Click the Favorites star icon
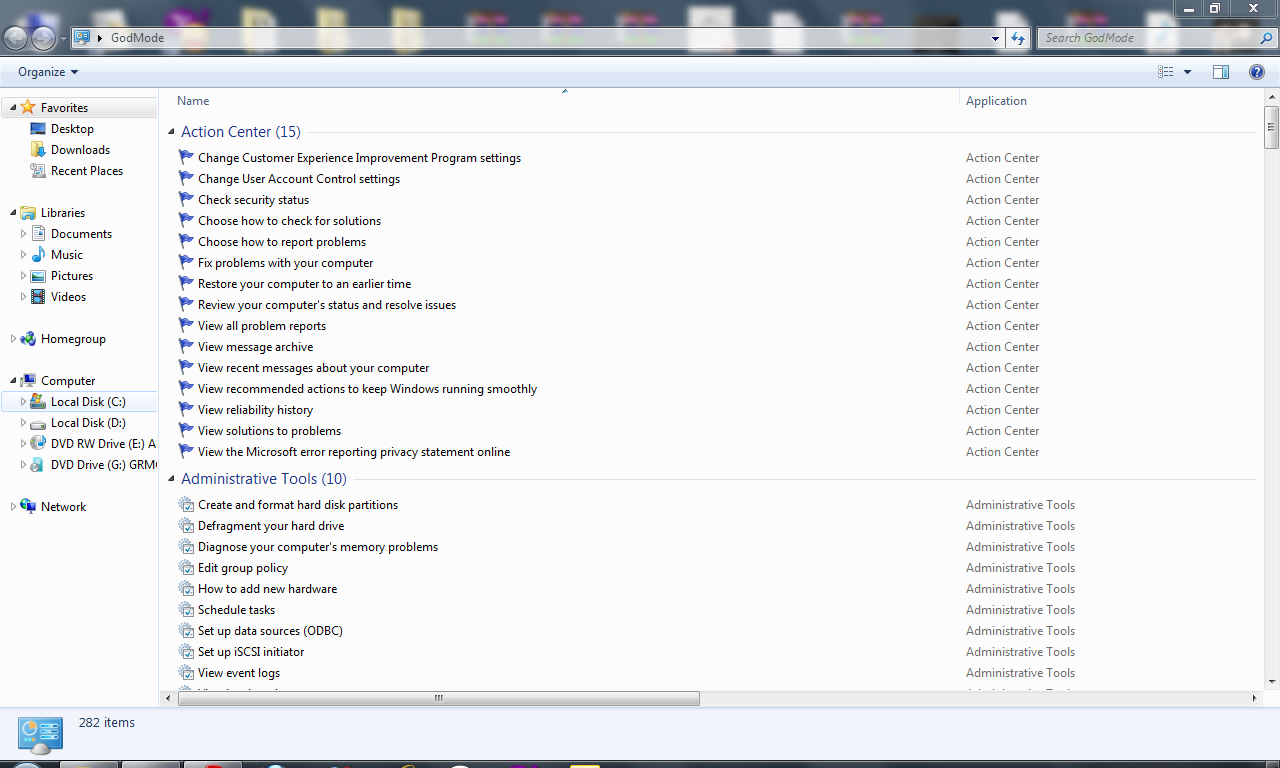The image size is (1280, 768). tap(28, 107)
